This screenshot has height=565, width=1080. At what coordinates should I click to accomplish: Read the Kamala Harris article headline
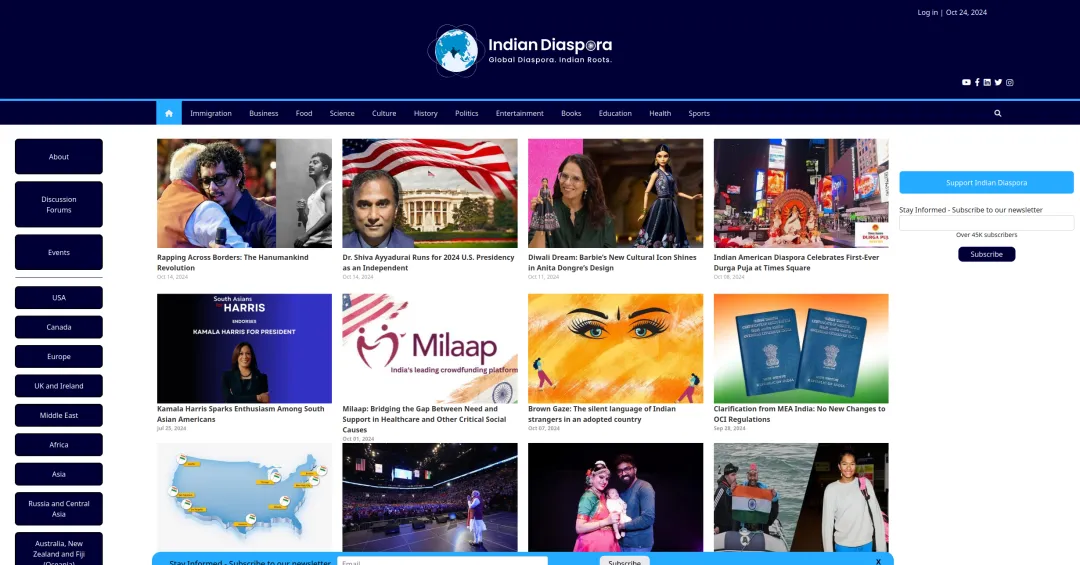click(x=241, y=413)
